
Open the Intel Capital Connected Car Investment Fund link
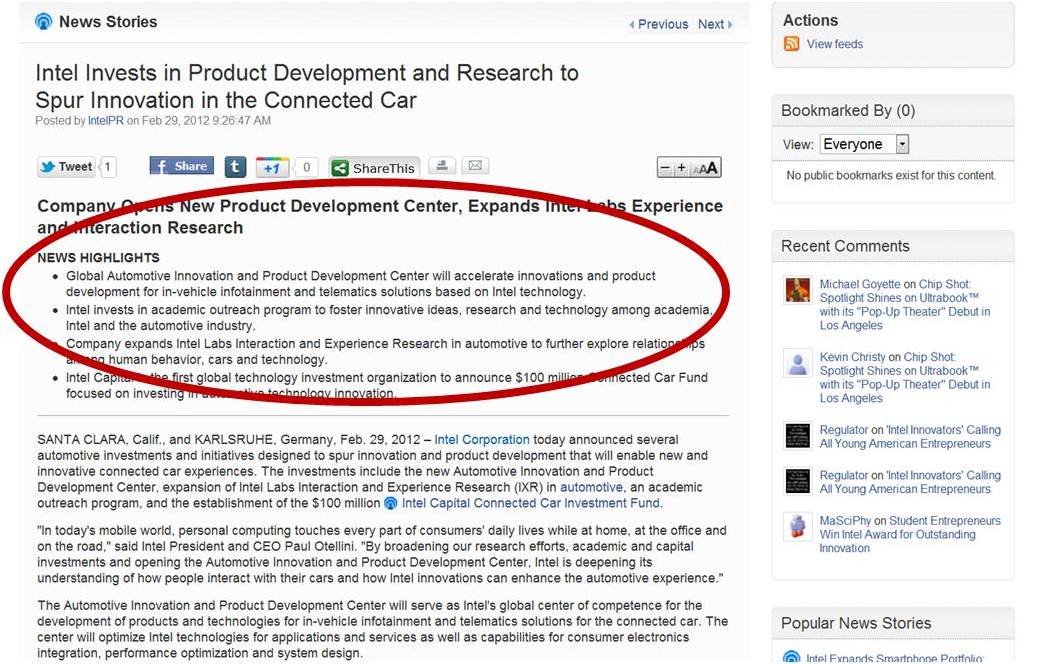point(531,503)
